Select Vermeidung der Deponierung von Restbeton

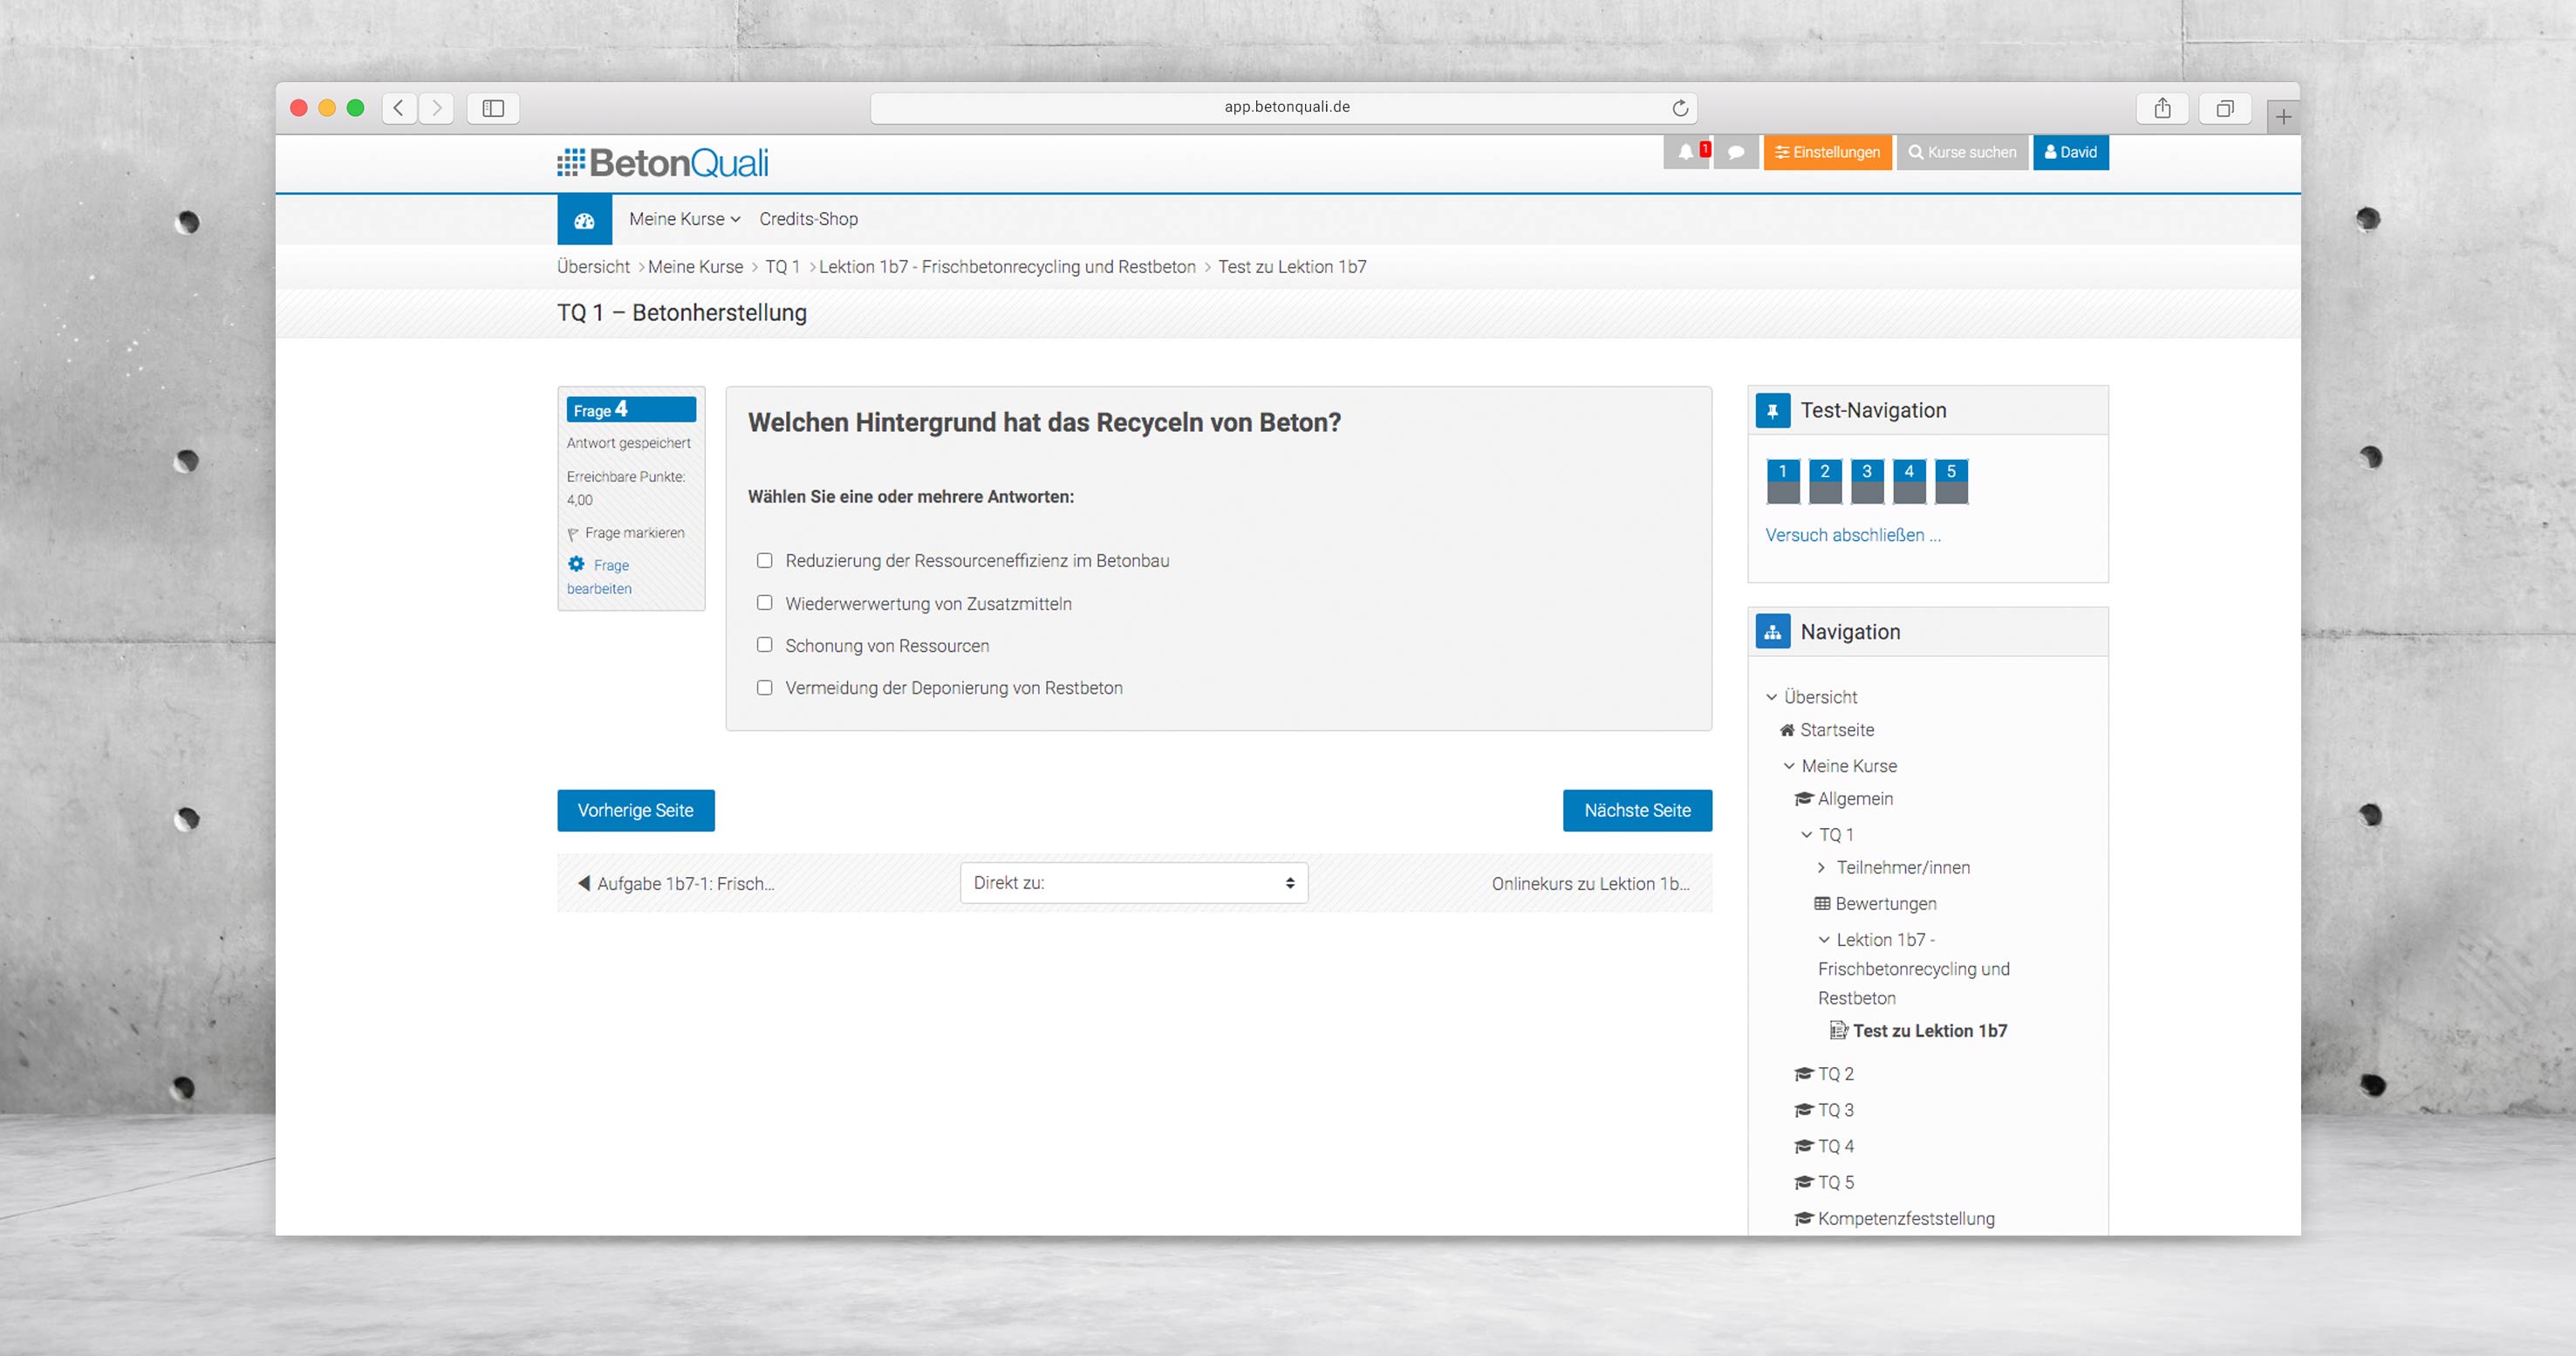pyautogui.click(x=765, y=687)
